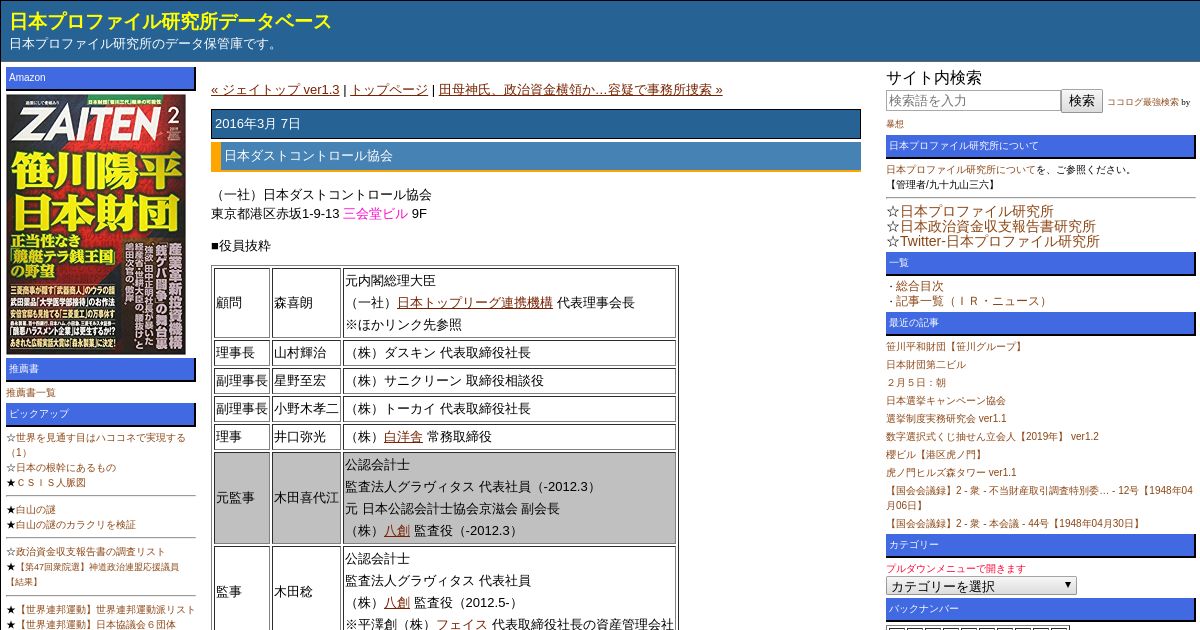This screenshot has height=630, width=1200.
Task: Click the 検索 search button
Action: 1082,101
